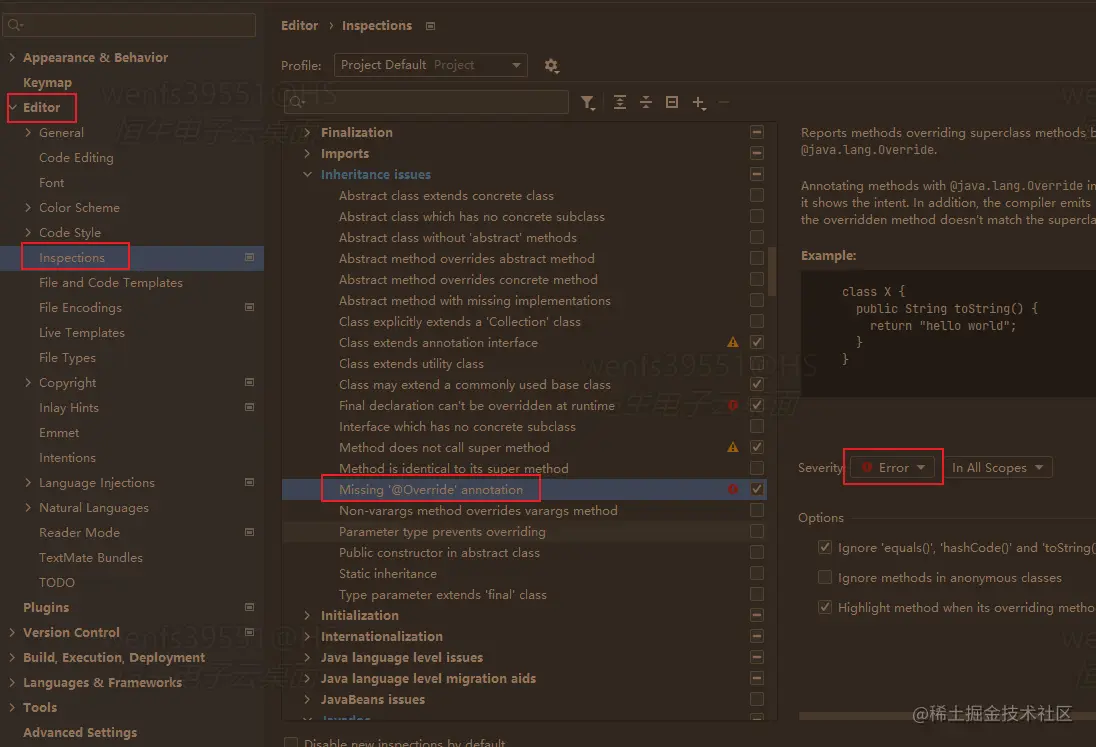1096x747 pixels.
Task: Click search icon in settings search box
Action: [x=15, y=25]
